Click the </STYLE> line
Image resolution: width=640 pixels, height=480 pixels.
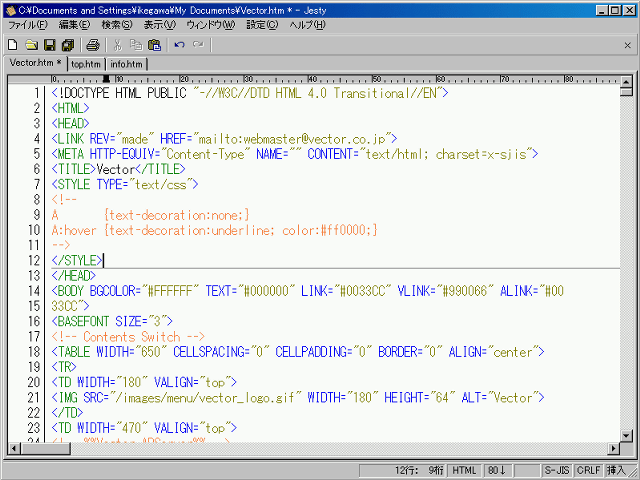(77, 260)
